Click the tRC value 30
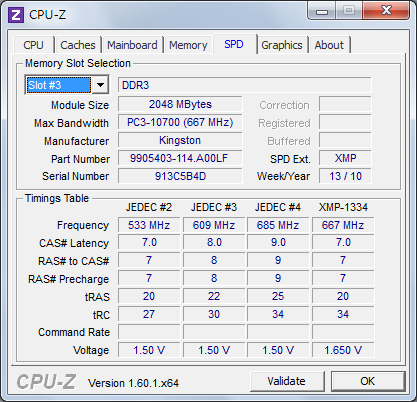The image size is (417, 402). 214,314
